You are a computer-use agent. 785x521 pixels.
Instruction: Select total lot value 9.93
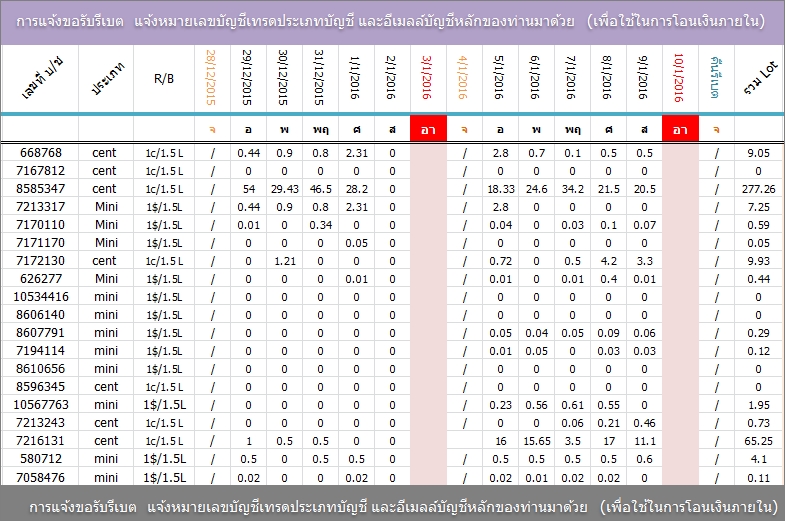pyautogui.click(x=758, y=261)
